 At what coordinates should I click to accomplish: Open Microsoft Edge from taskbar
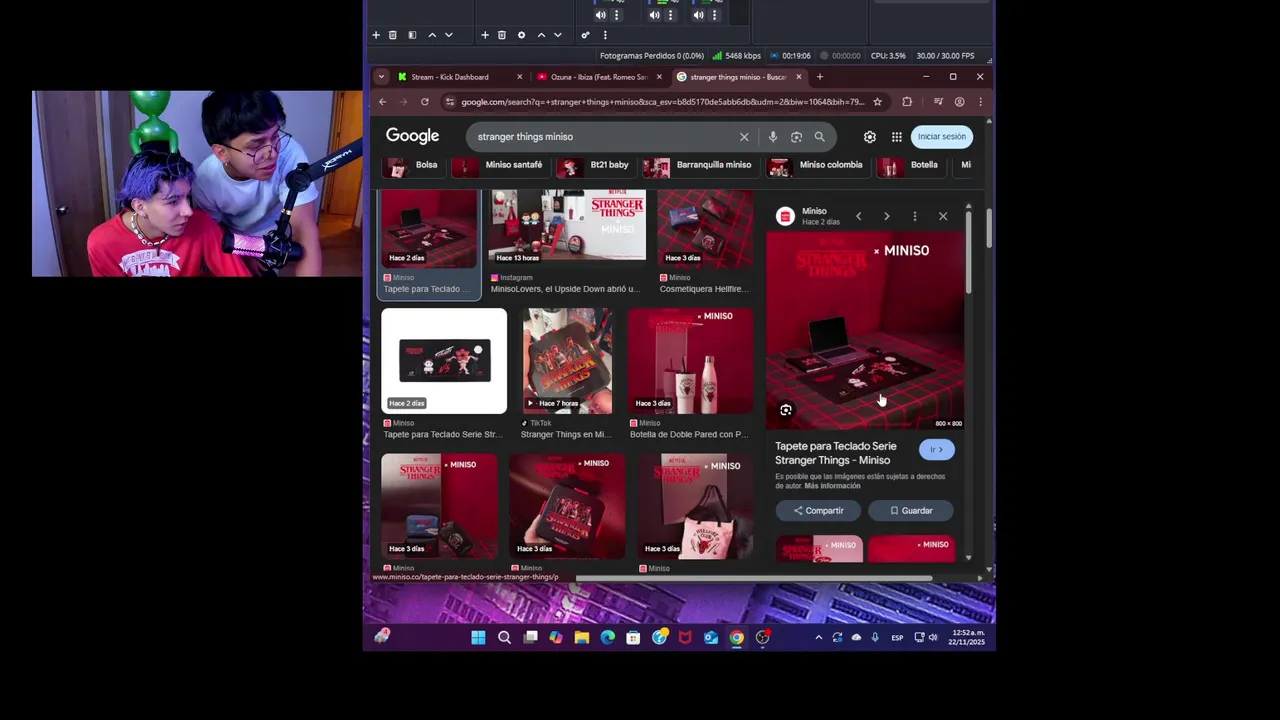608,638
